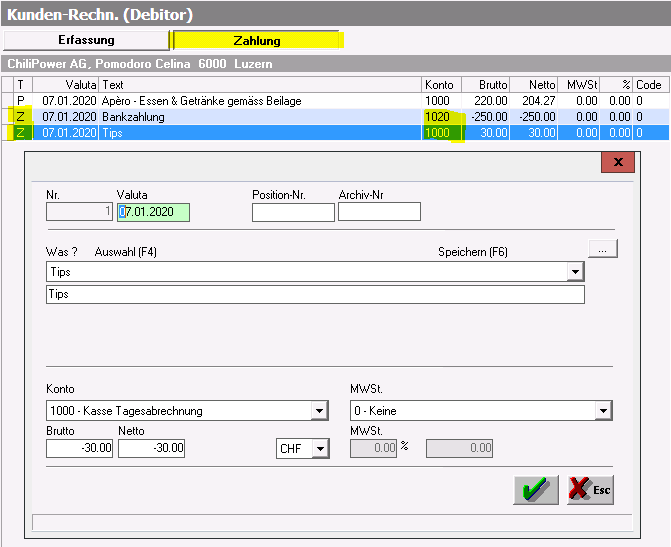Viewport: 671px width, 547px height.
Task: Click Brutto value 220.00 in Apèro row
Action: coord(490,101)
